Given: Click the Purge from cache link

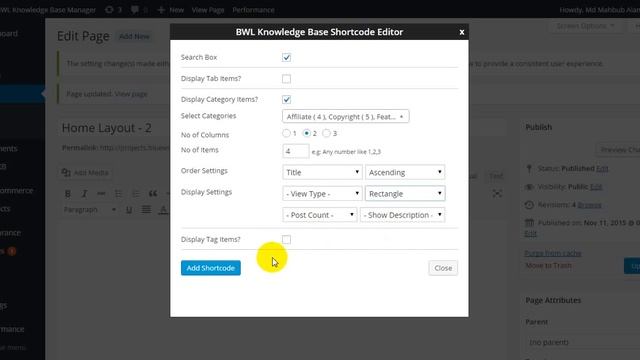Looking at the screenshot, I should click(553, 253).
